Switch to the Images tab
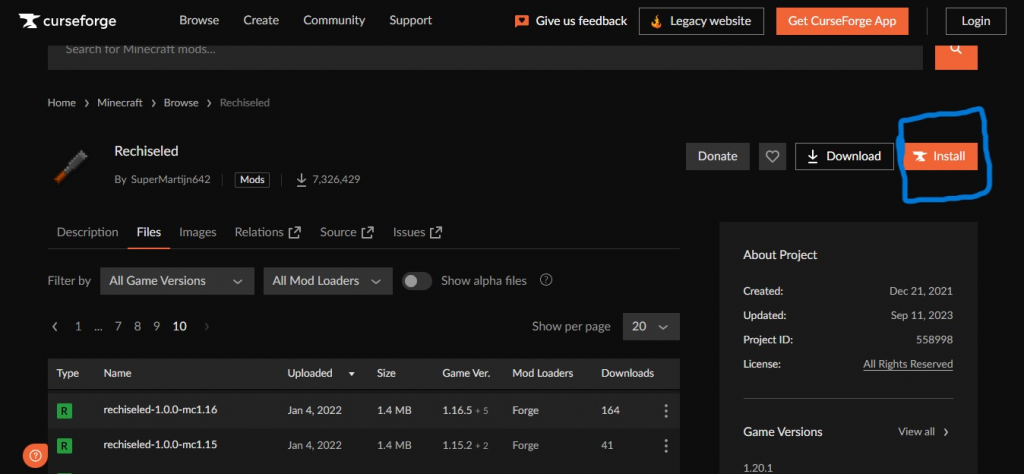 tap(198, 232)
